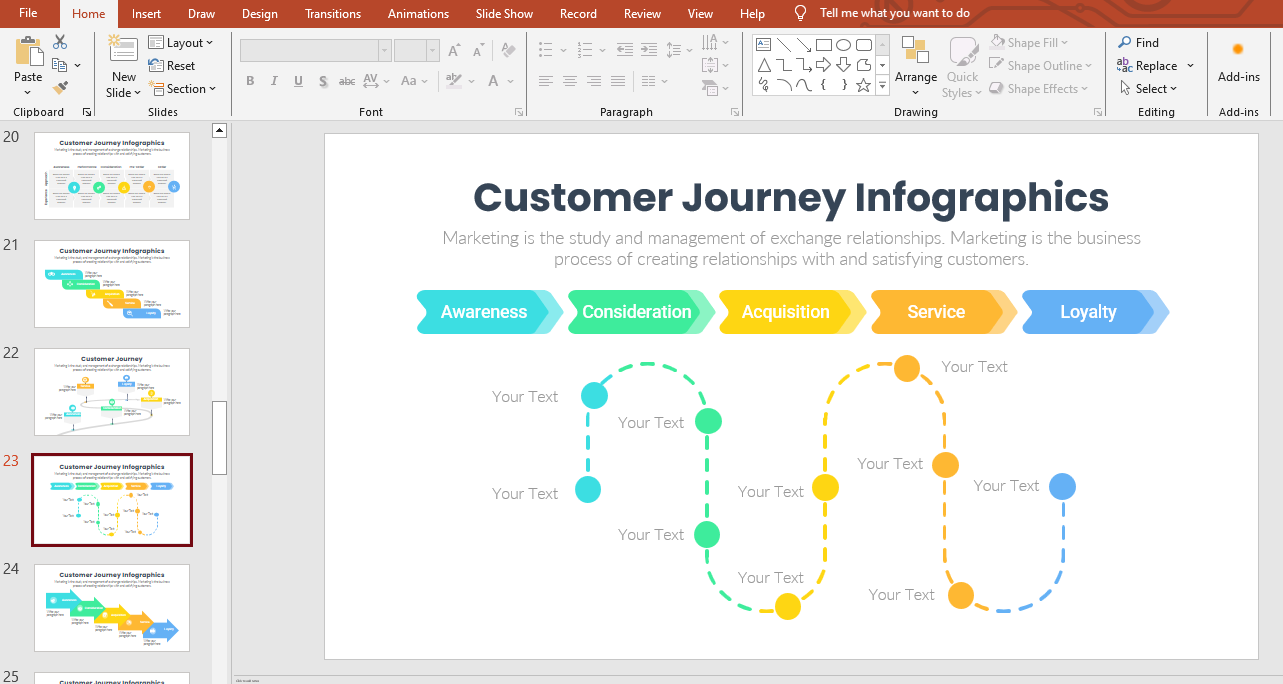Open the Line Spacing dropdown
The width and height of the screenshot is (1283, 684).
[679, 50]
